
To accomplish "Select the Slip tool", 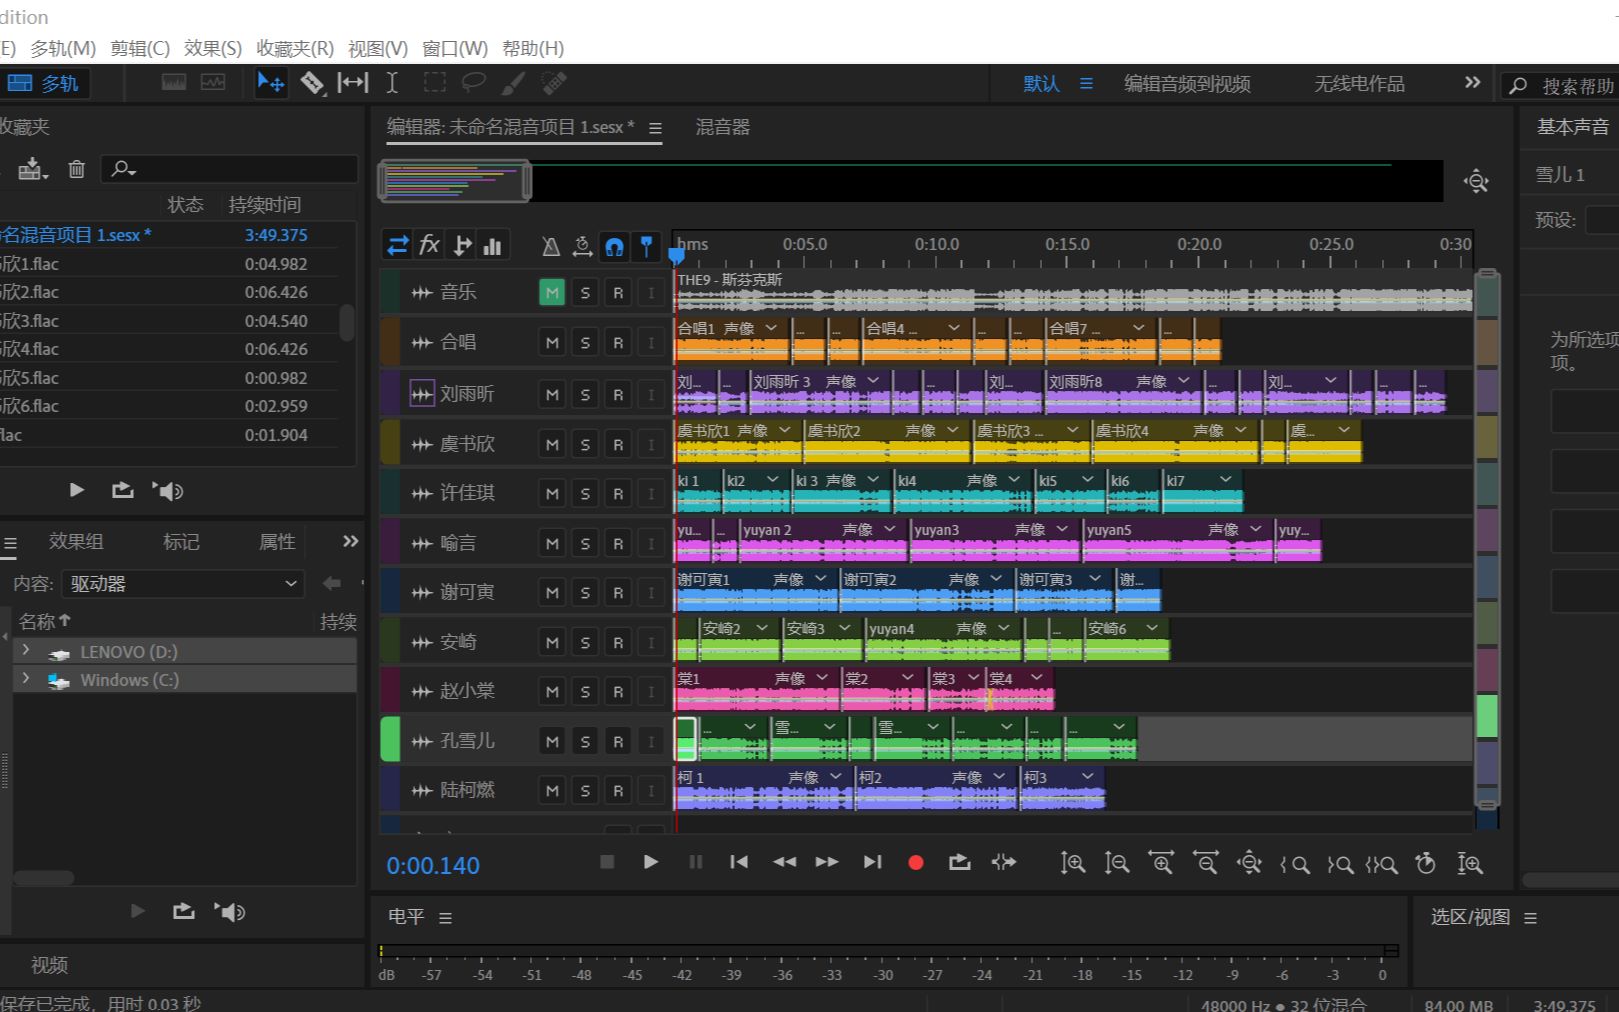I will (x=352, y=83).
